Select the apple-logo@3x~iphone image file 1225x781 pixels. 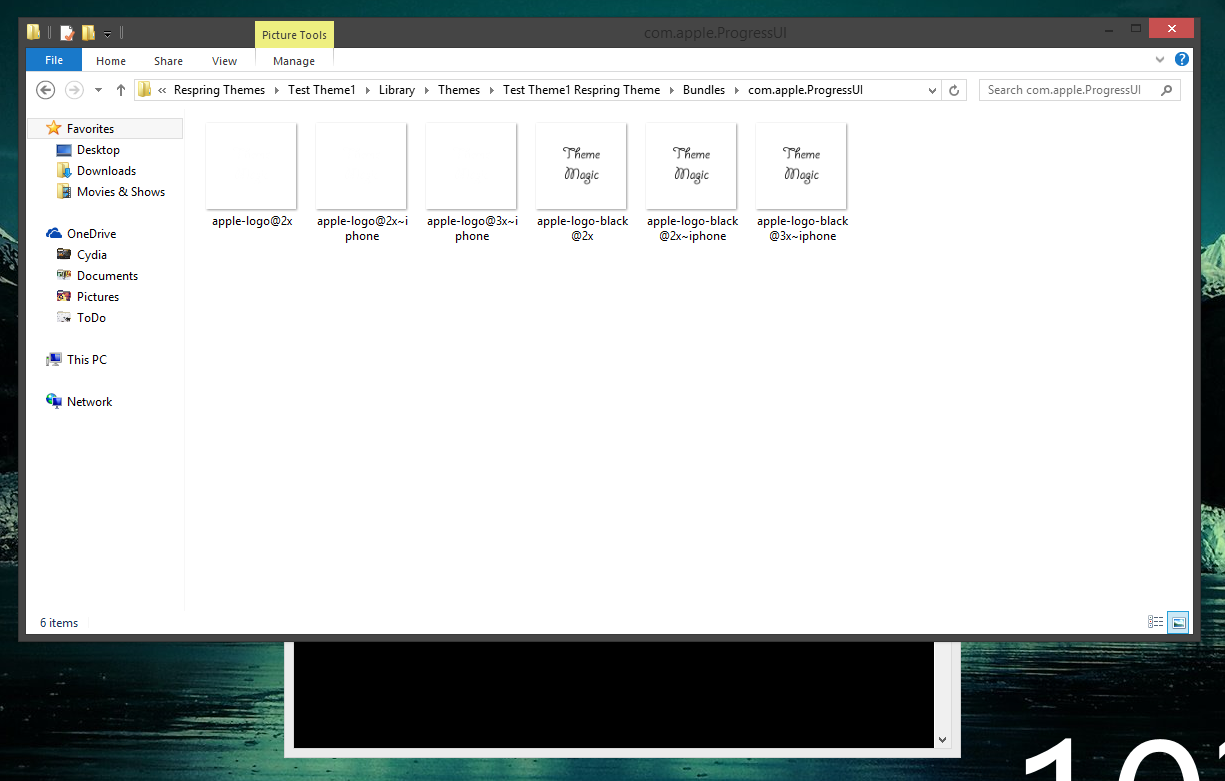(471, 183)
